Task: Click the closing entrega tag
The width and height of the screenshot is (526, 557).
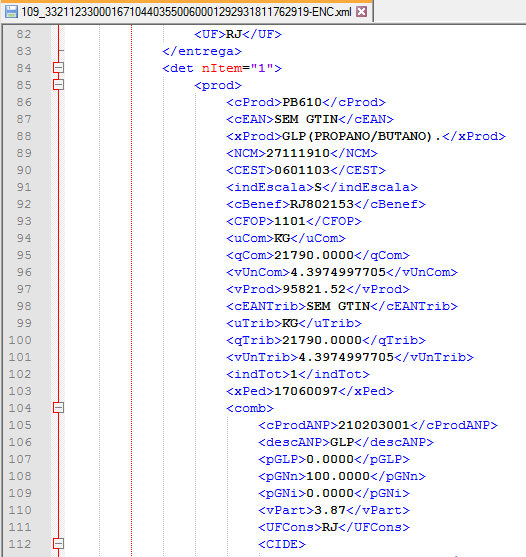Action: [x=202, y=51]
